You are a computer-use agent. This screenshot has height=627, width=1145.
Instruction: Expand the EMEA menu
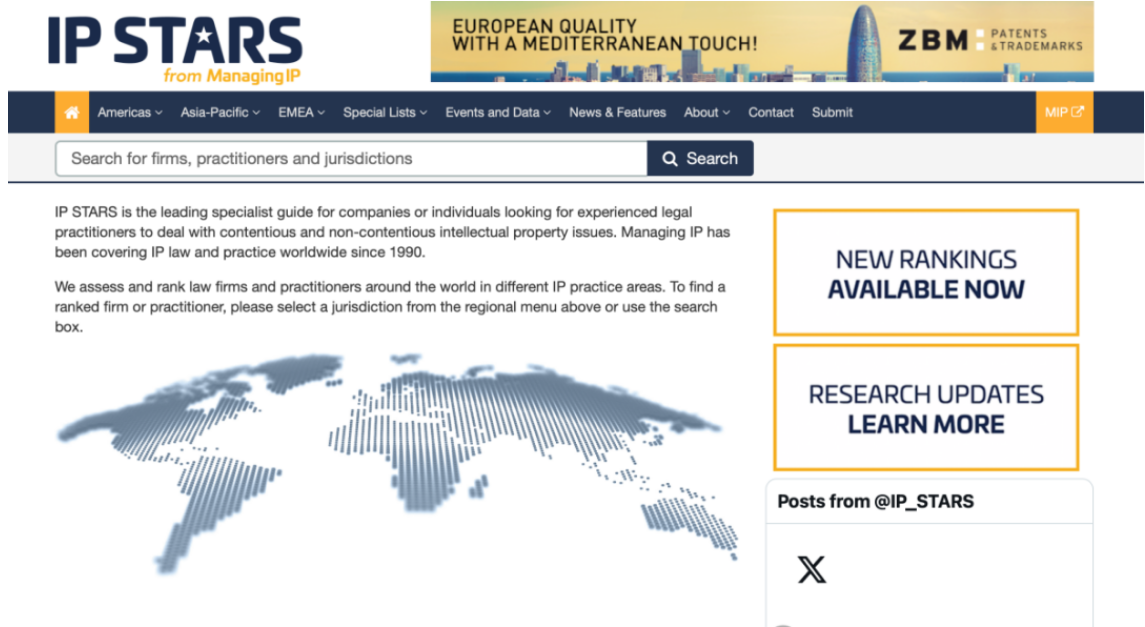tap(301, 112)
